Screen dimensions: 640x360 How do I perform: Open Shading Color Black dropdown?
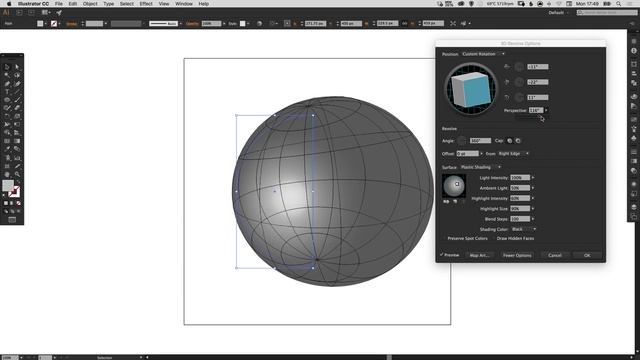(x=524, y=229)
